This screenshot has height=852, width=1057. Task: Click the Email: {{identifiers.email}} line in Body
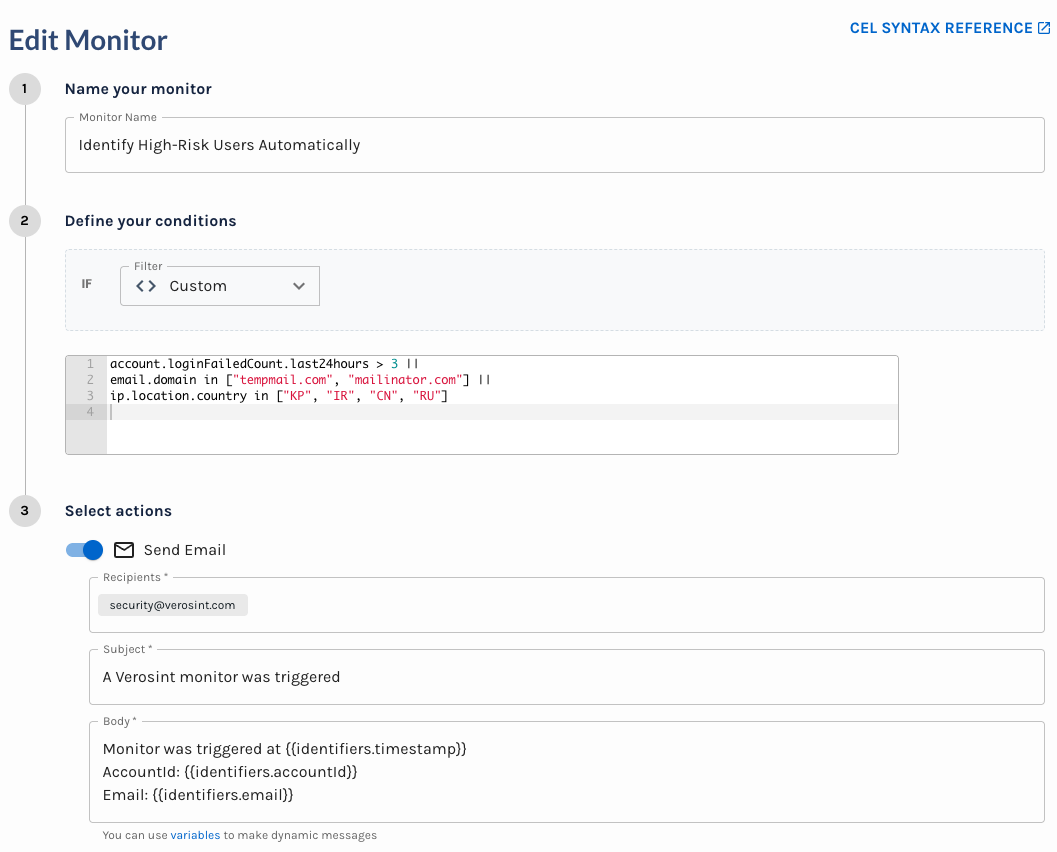click(198, 795)
